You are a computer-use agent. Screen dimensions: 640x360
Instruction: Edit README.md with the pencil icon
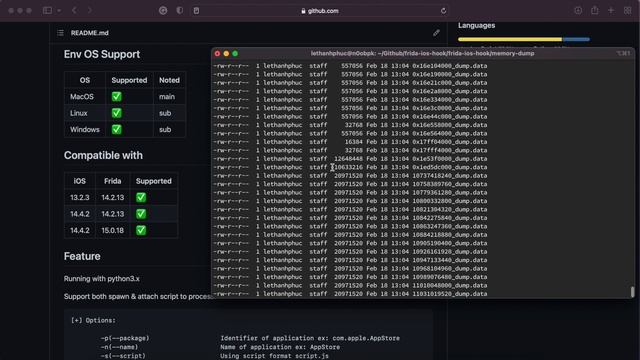click(436, 33)
